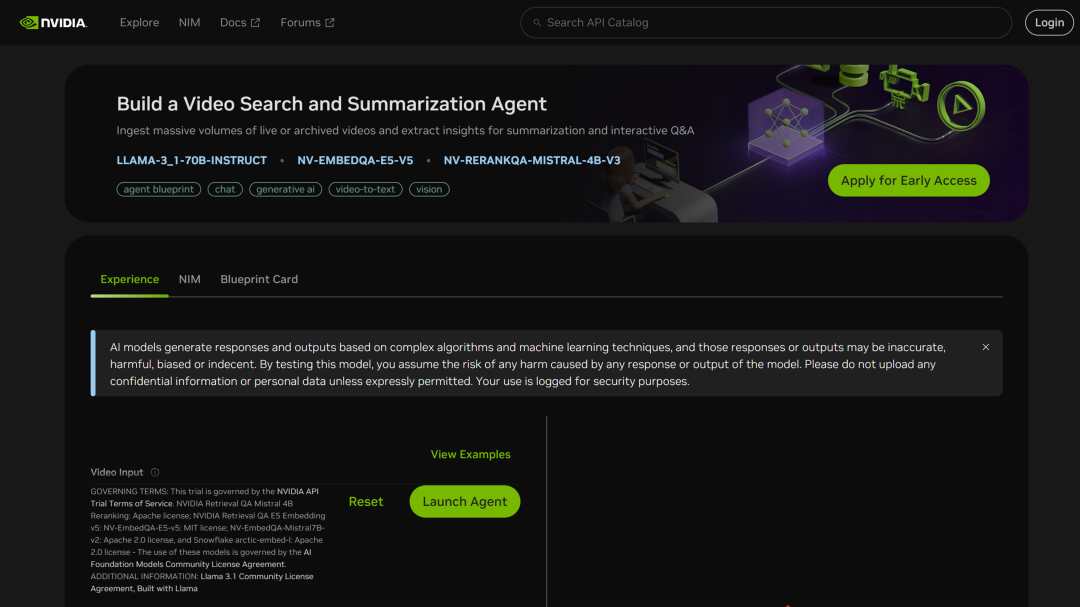Click the search magnifier icon
Viewport: 1080px width, 607px height.
click(x=537, y=23)
